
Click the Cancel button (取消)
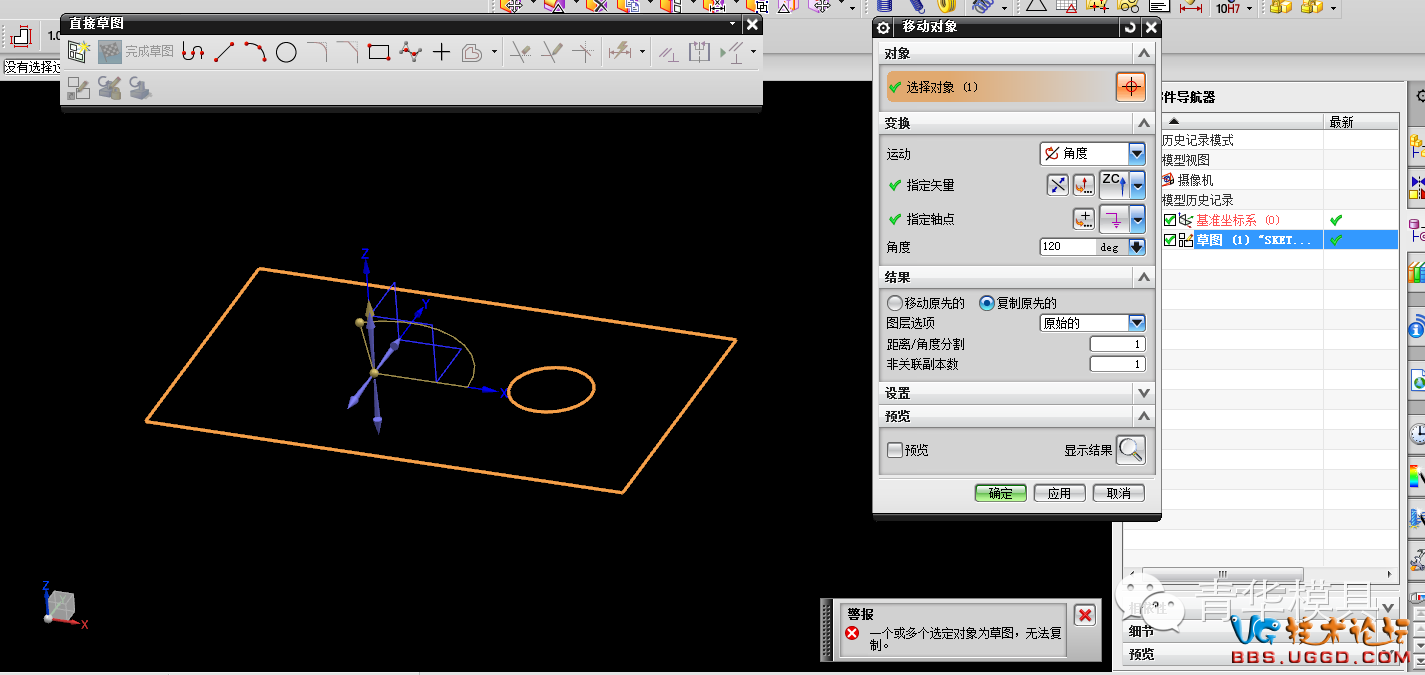click(1119, 493)
